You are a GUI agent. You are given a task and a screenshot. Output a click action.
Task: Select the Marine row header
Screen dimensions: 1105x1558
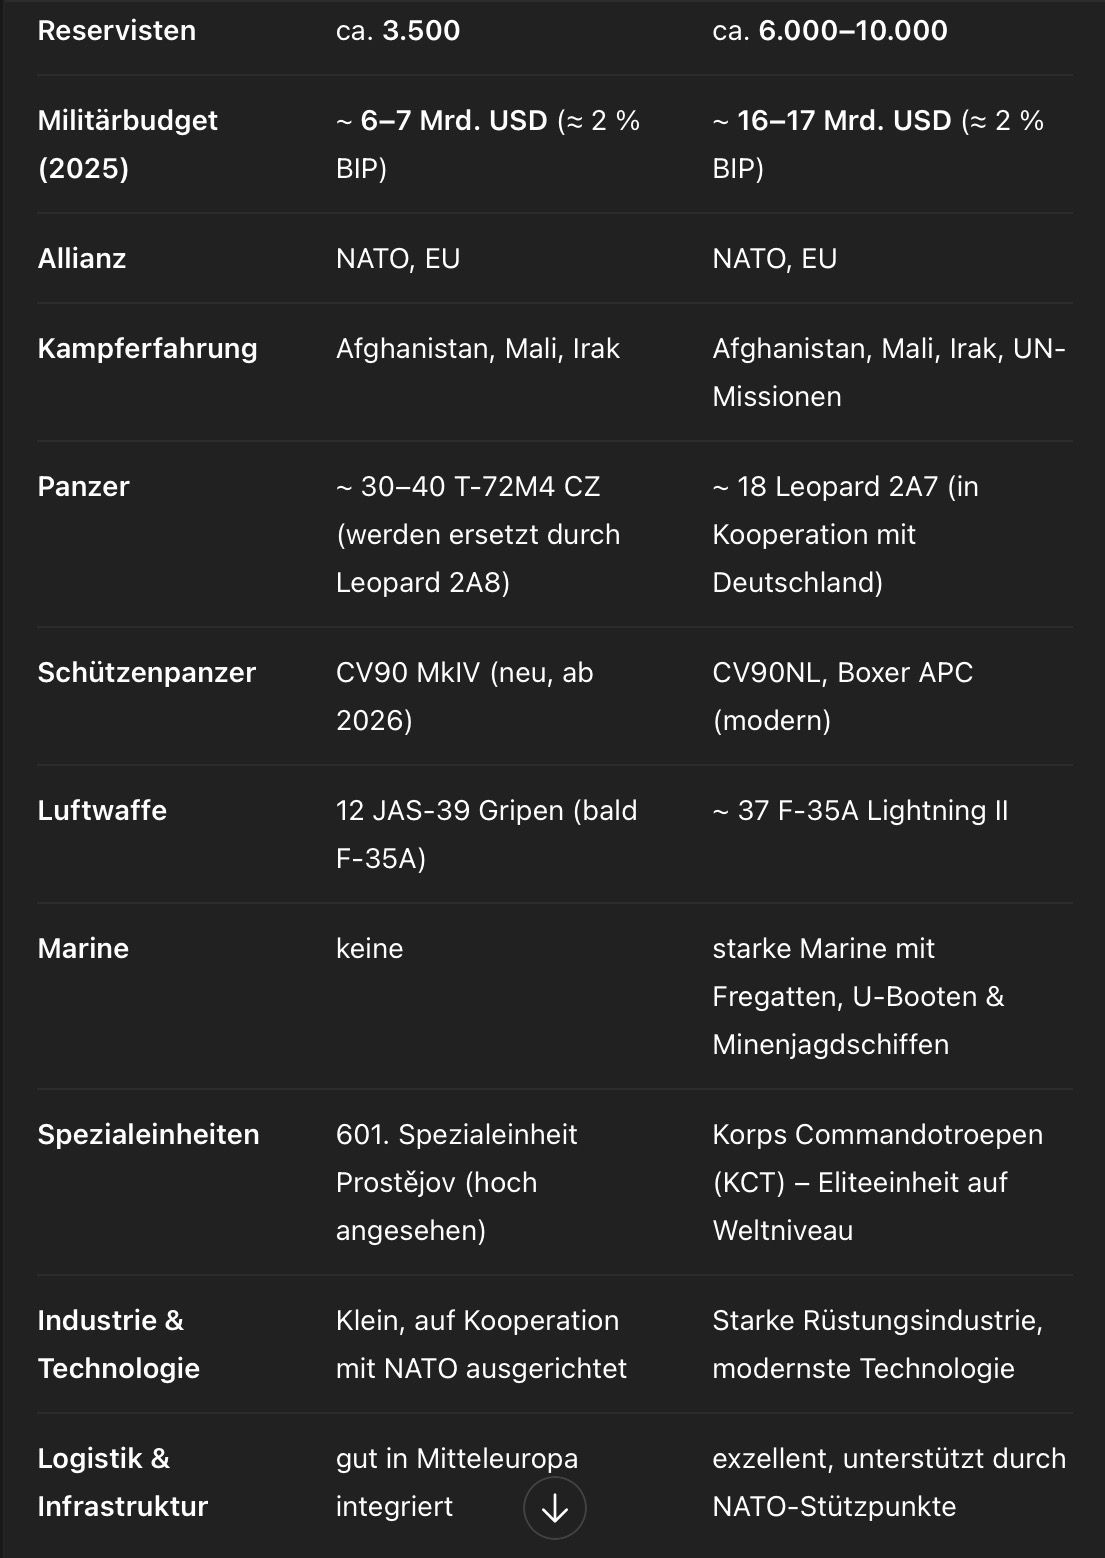click(x=83, y=948)
